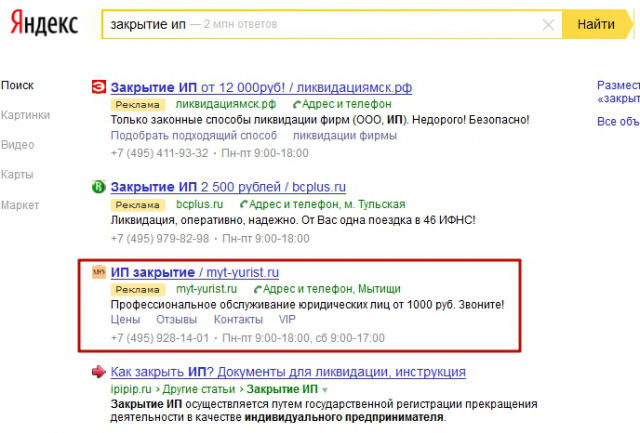Image resolution: width=640 pixels, height=433 pixels.
Task: Click the Найти search button
Action: pos(597,24)
